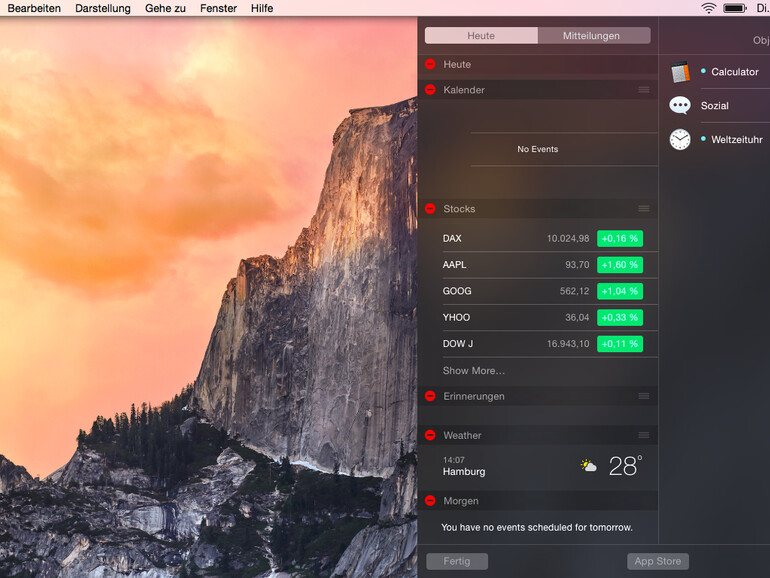
Task: Click the 10.024,98 DAX value
Action: pos(568,239)
